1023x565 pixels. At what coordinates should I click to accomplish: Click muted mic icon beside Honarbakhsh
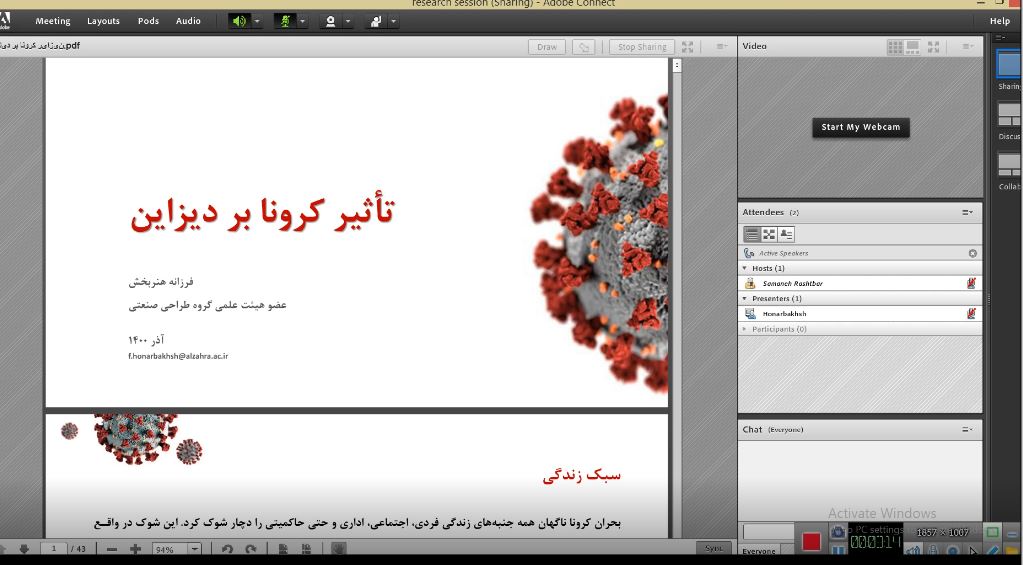[971, 314]
